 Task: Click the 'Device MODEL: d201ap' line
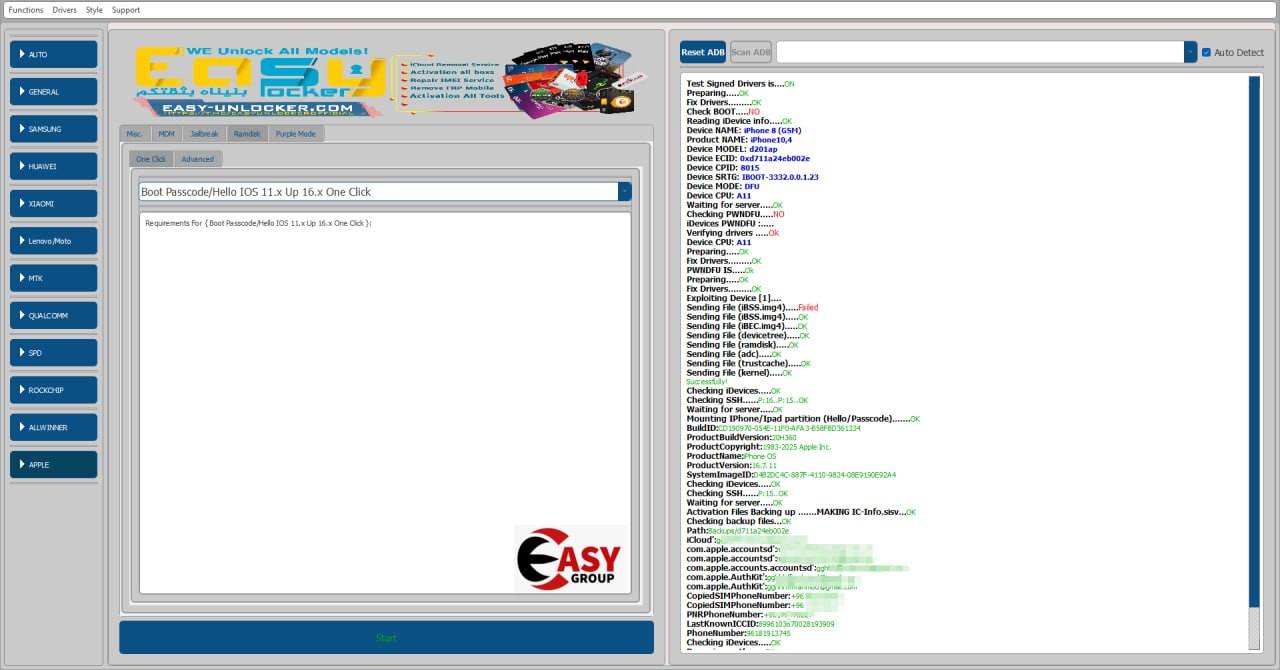[731, 149]
